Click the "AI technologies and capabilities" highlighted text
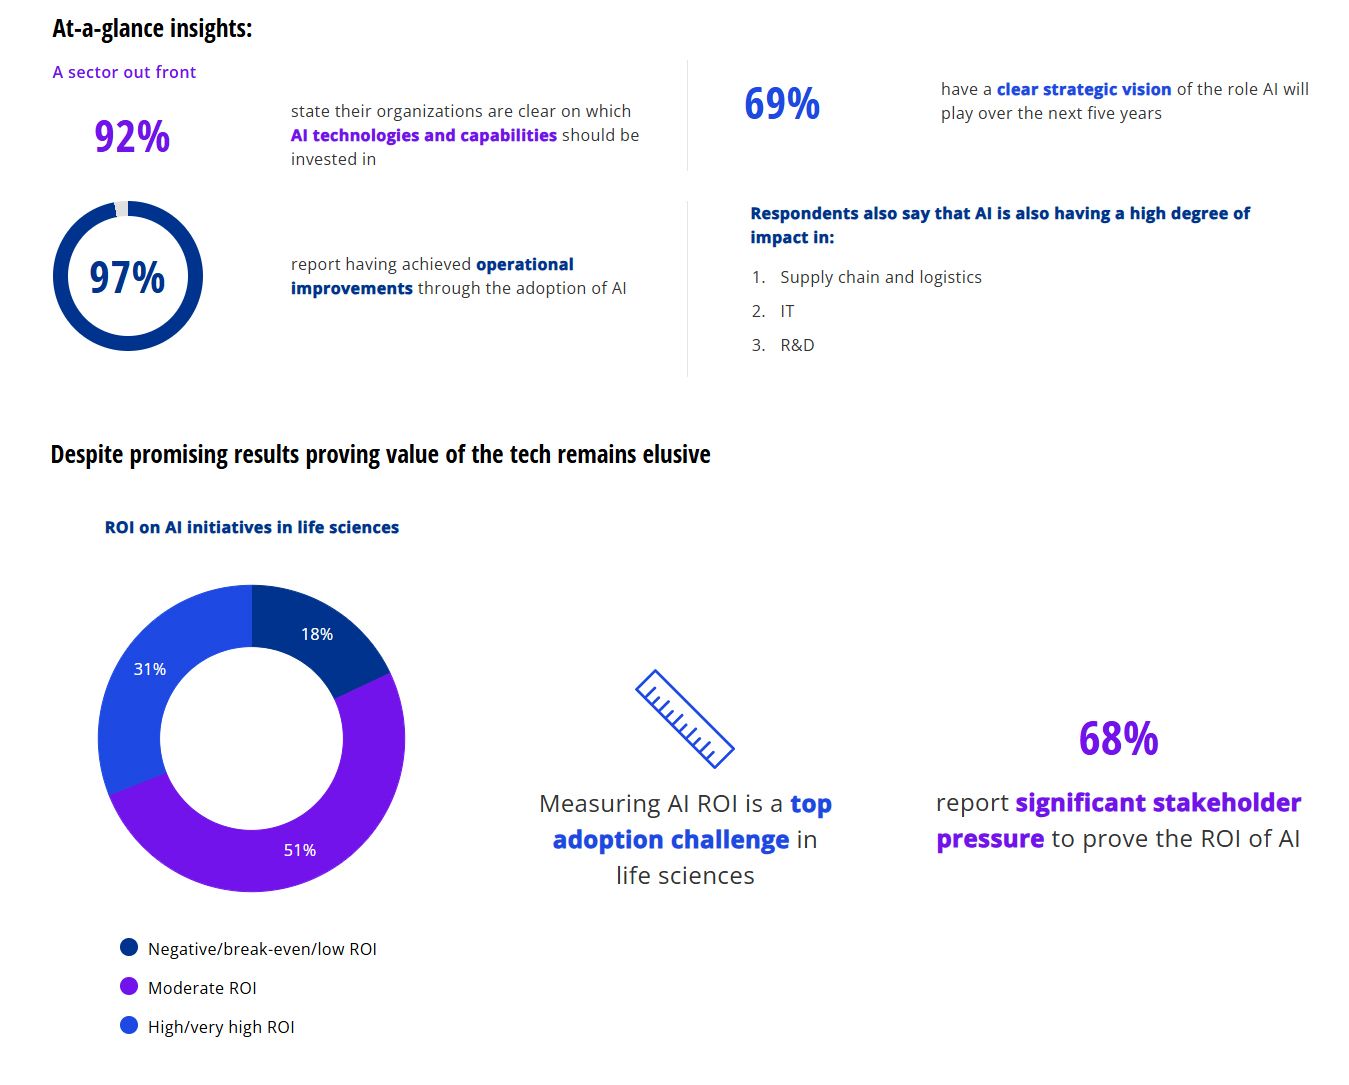The height and width of the screenshot is (1085, 1349). [423, 135]
